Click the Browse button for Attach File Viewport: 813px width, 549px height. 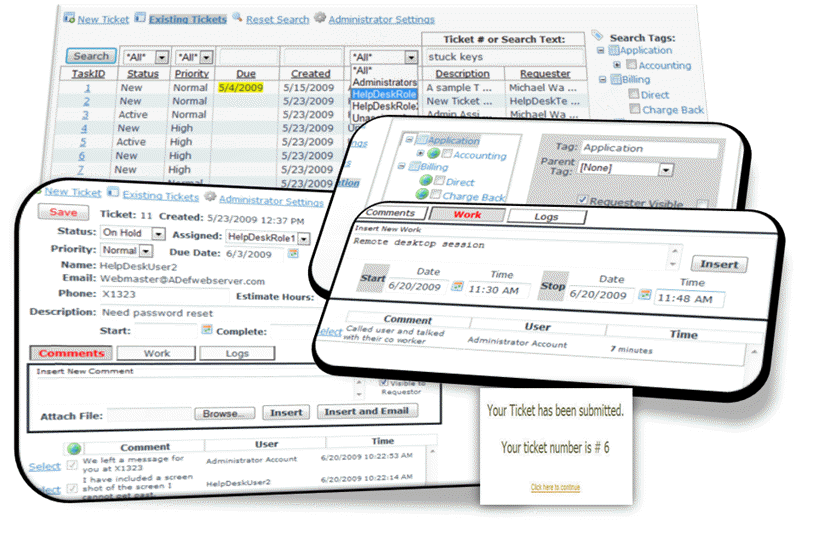[x=225, y=413]
